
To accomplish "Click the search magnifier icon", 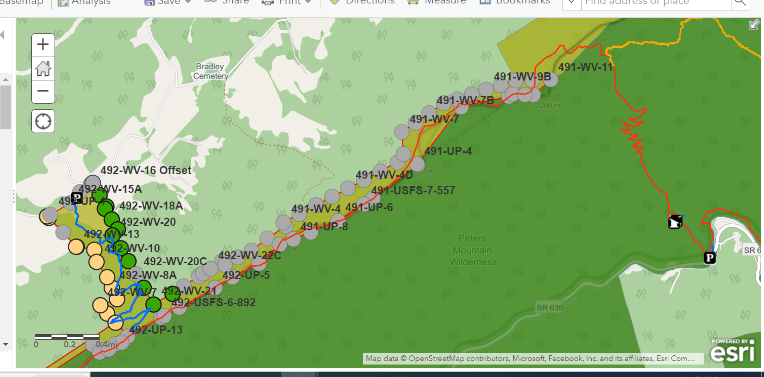I will (x=740, y=2).
